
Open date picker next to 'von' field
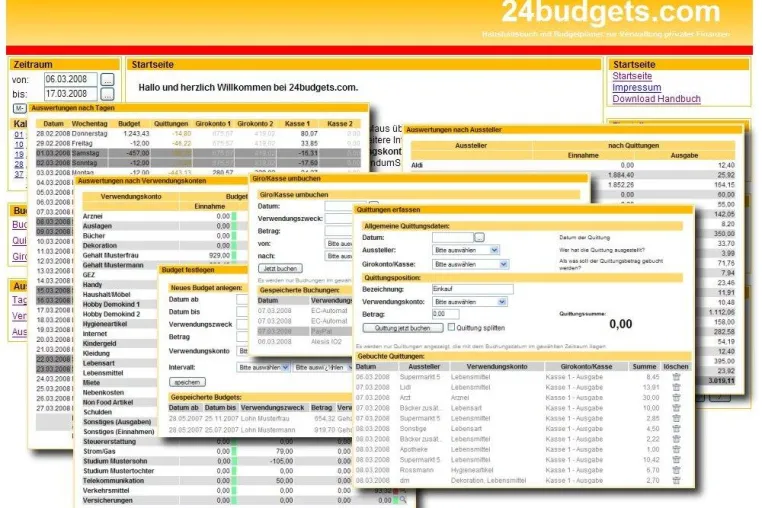tap(107, 80)
